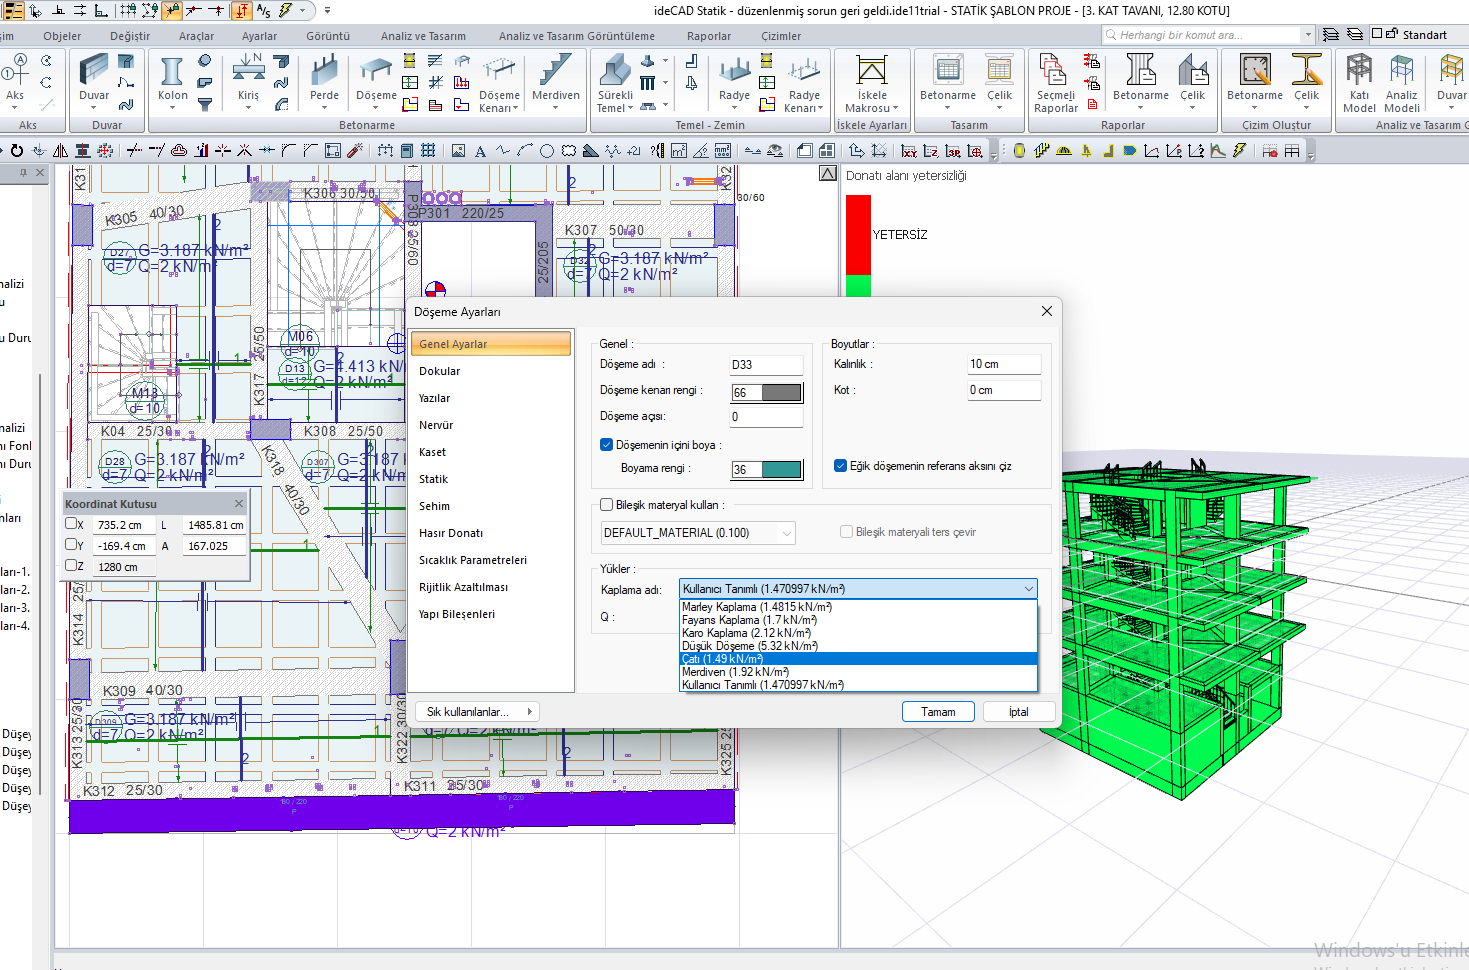Click the text (A) tool in toolbar

[480, 151]
